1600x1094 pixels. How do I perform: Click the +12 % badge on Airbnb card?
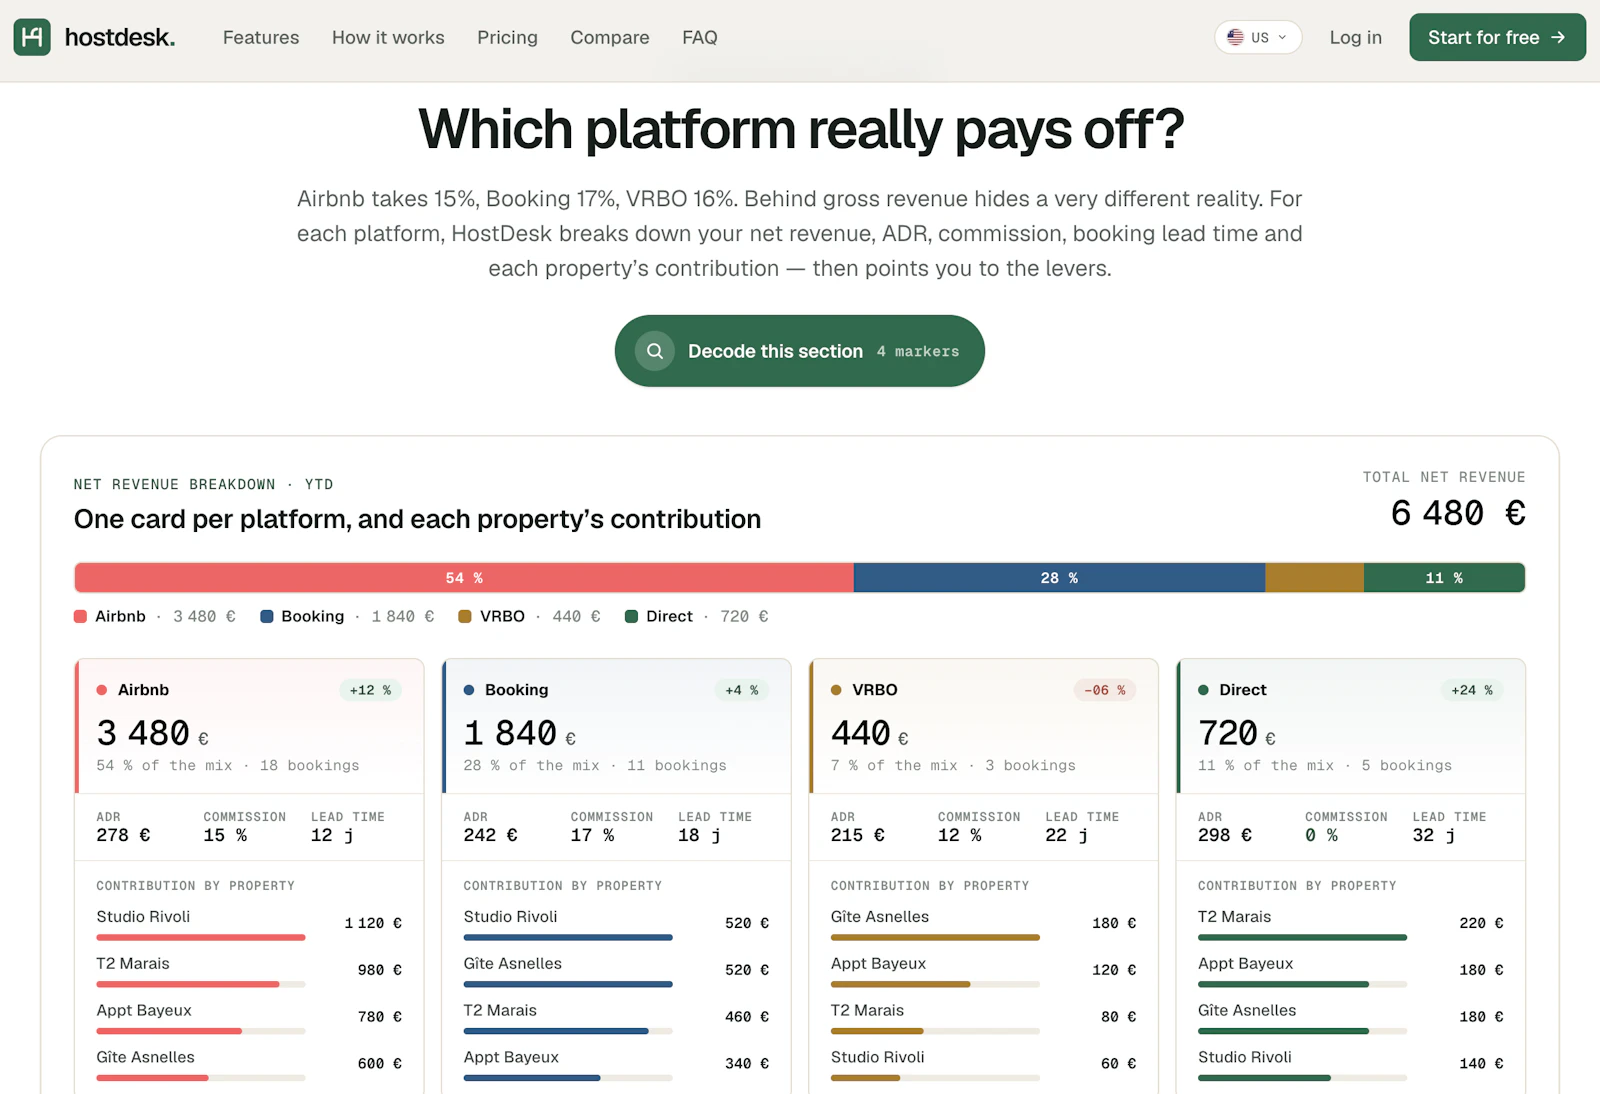(x=370, y=690)
